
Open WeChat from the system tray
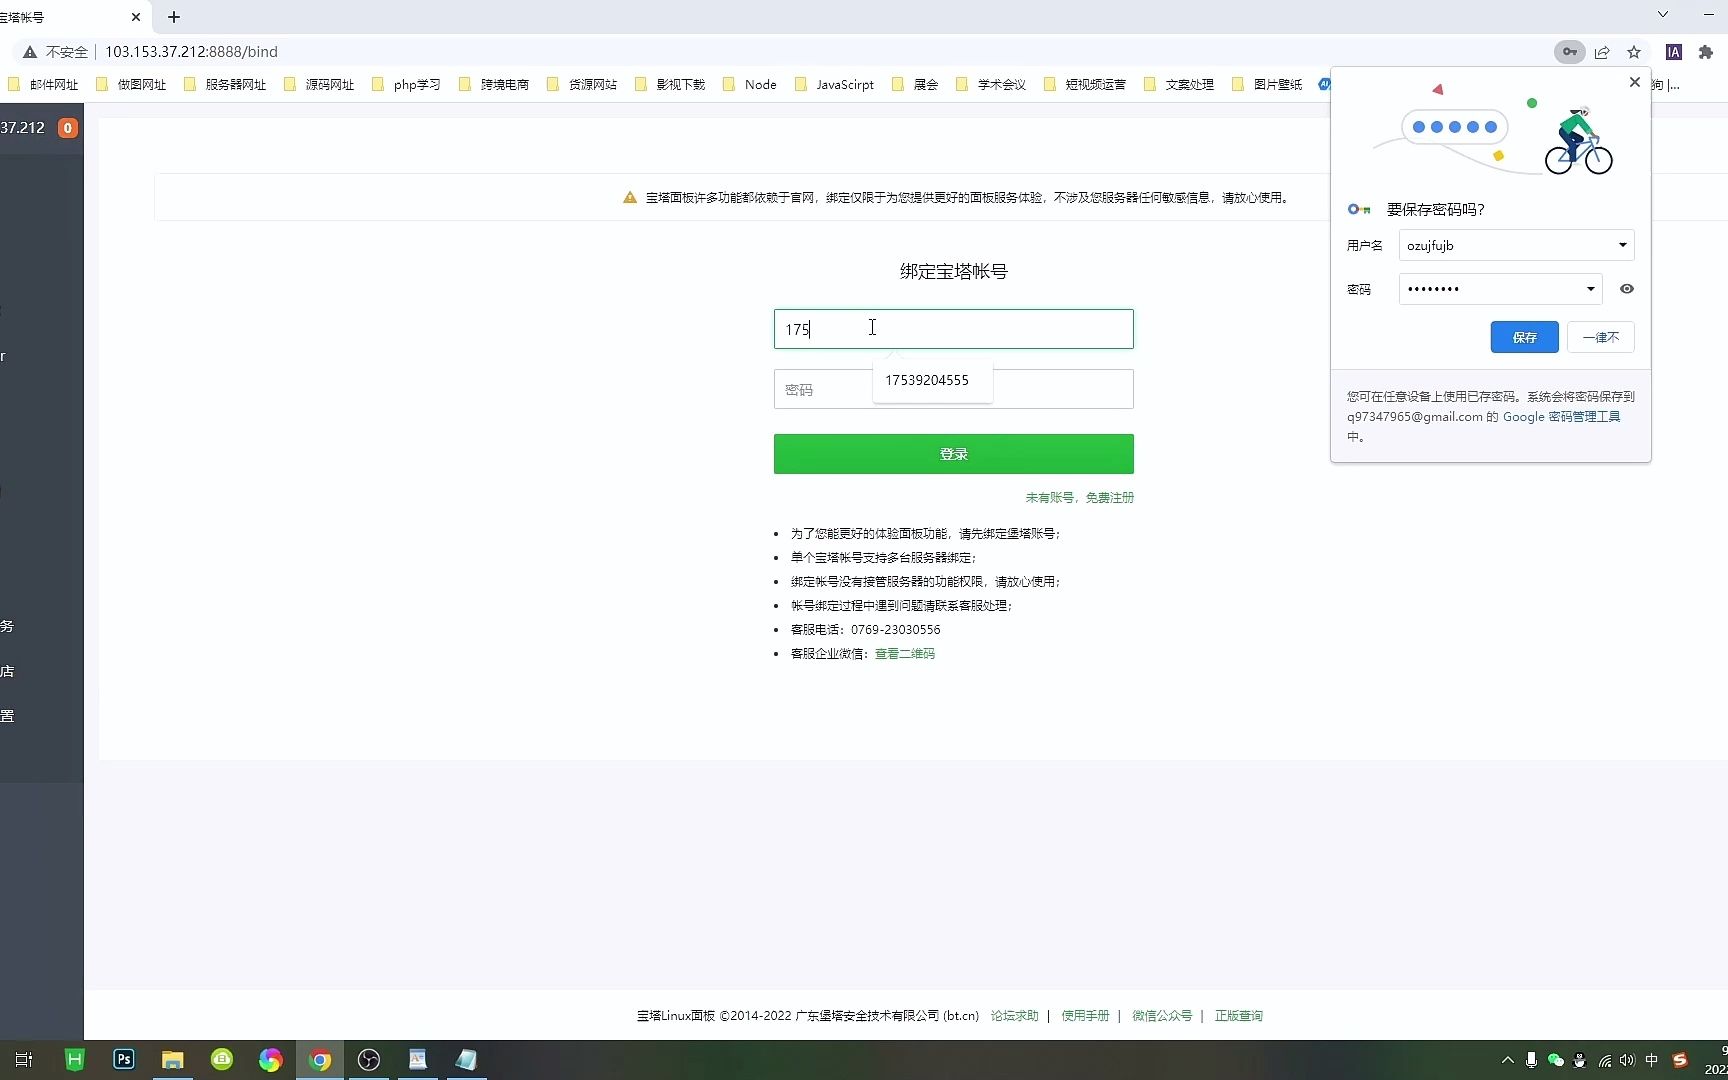pyautogui.click(x=1556, y=1060)
